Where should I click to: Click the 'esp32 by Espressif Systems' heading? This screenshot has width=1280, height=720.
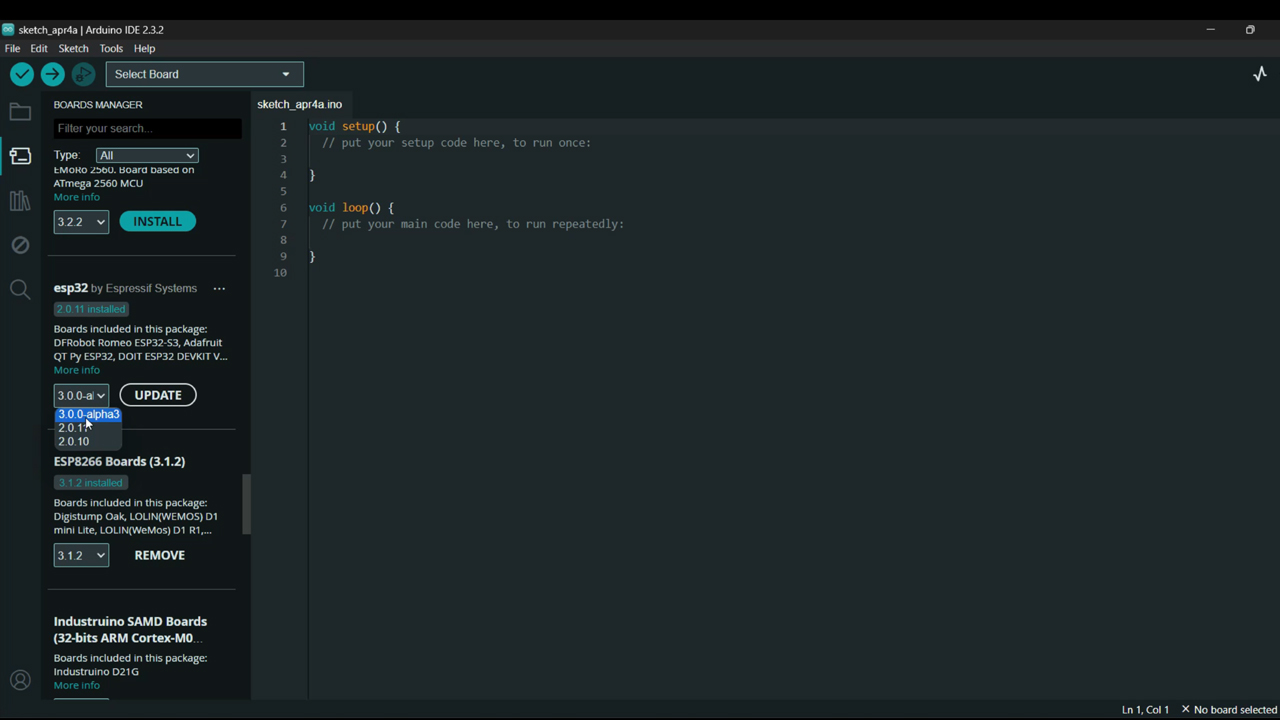(x=125, y=288)
